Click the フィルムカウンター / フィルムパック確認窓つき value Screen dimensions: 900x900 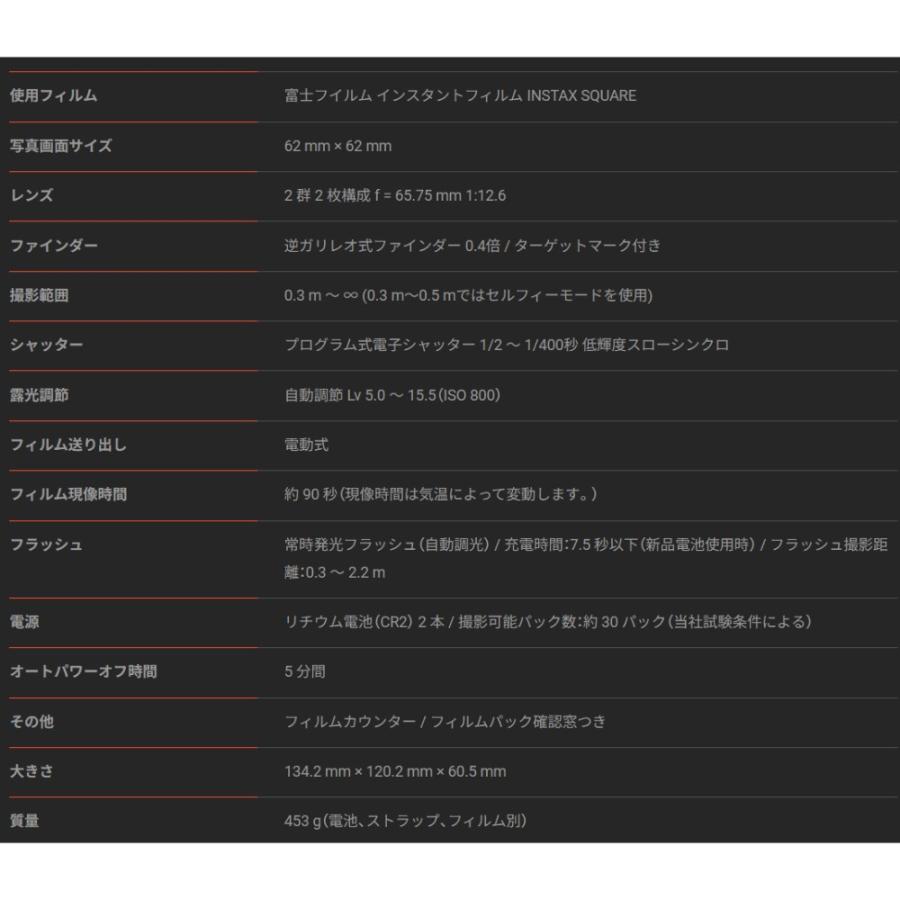point(445,722)
